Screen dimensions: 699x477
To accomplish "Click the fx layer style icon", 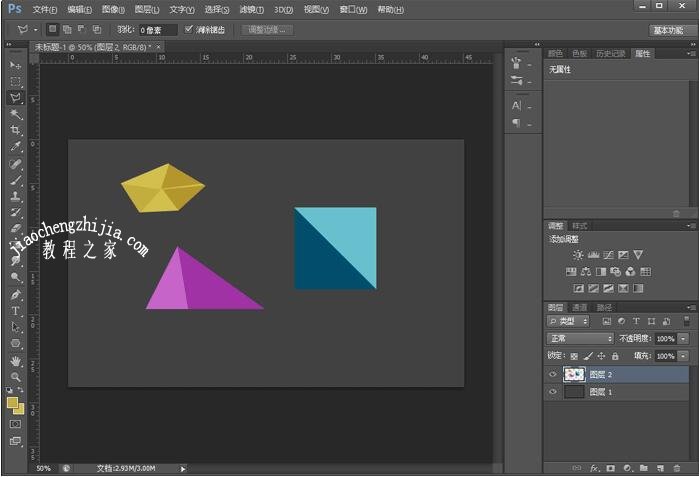I will [594, 468].
